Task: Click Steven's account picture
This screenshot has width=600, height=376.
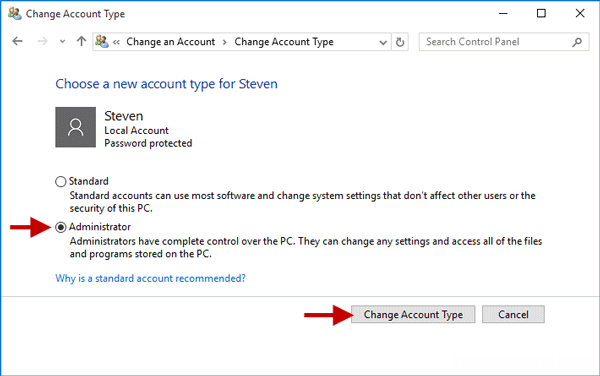Action: (x=75, y=127)
